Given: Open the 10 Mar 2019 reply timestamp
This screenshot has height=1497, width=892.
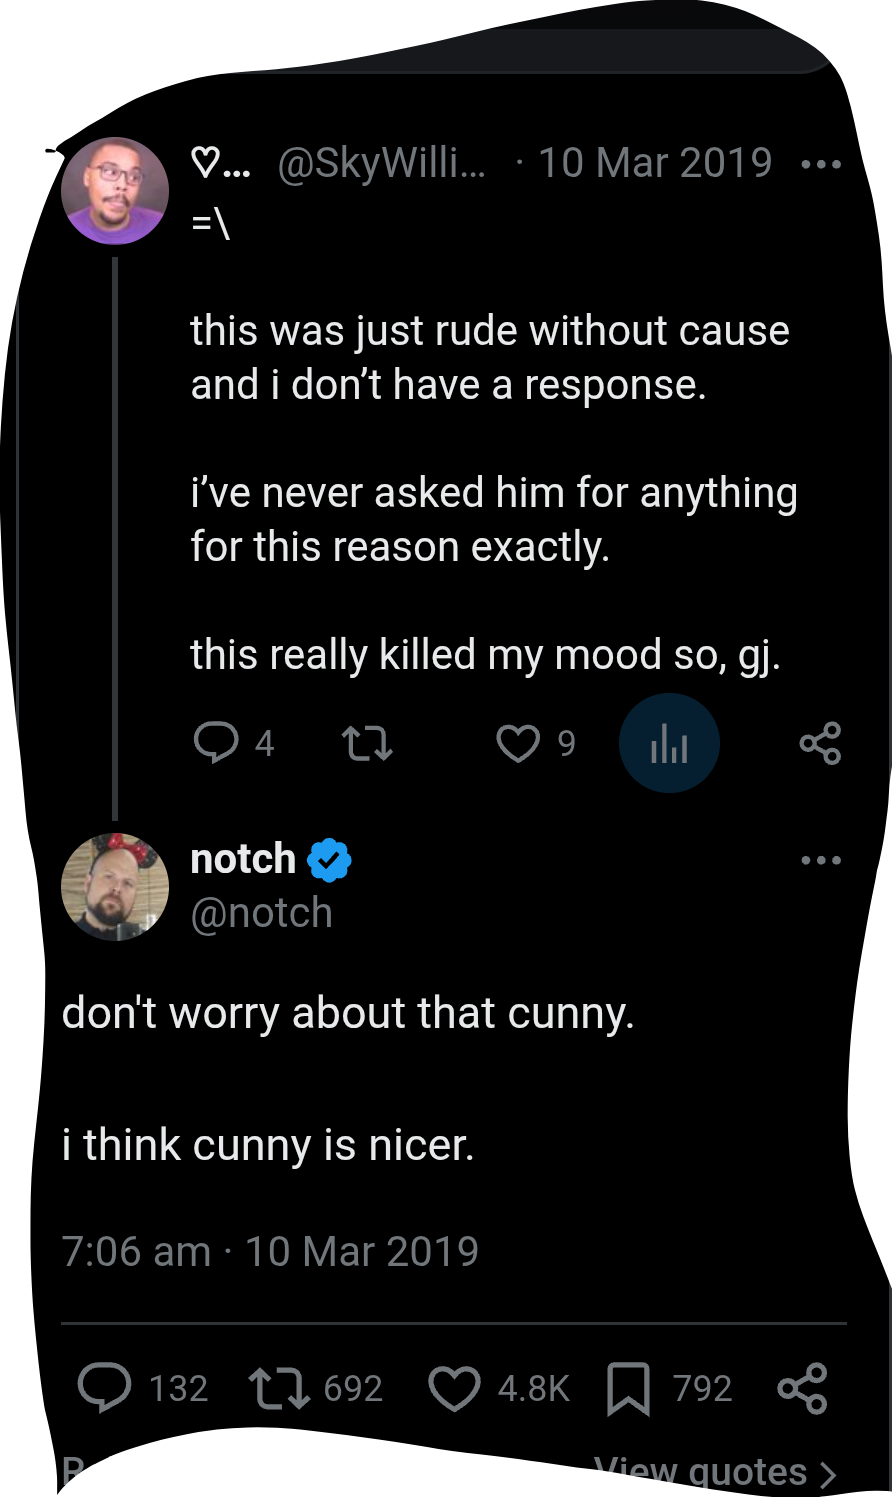Looking at the screenshot, I should pos(655,163).
